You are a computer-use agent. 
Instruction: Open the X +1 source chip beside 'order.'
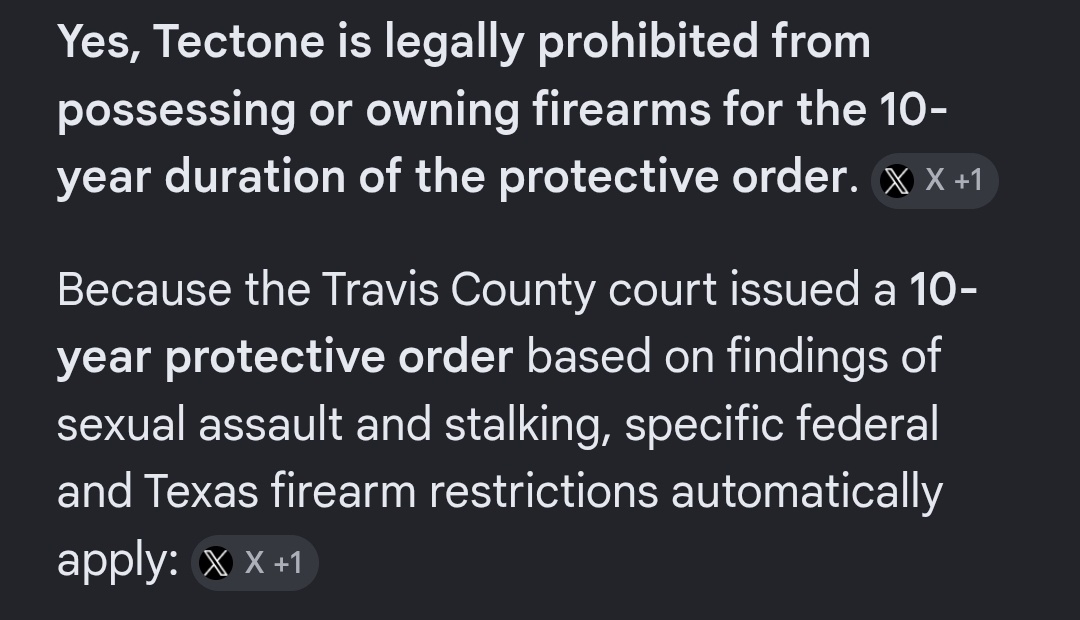pos(935,181)
